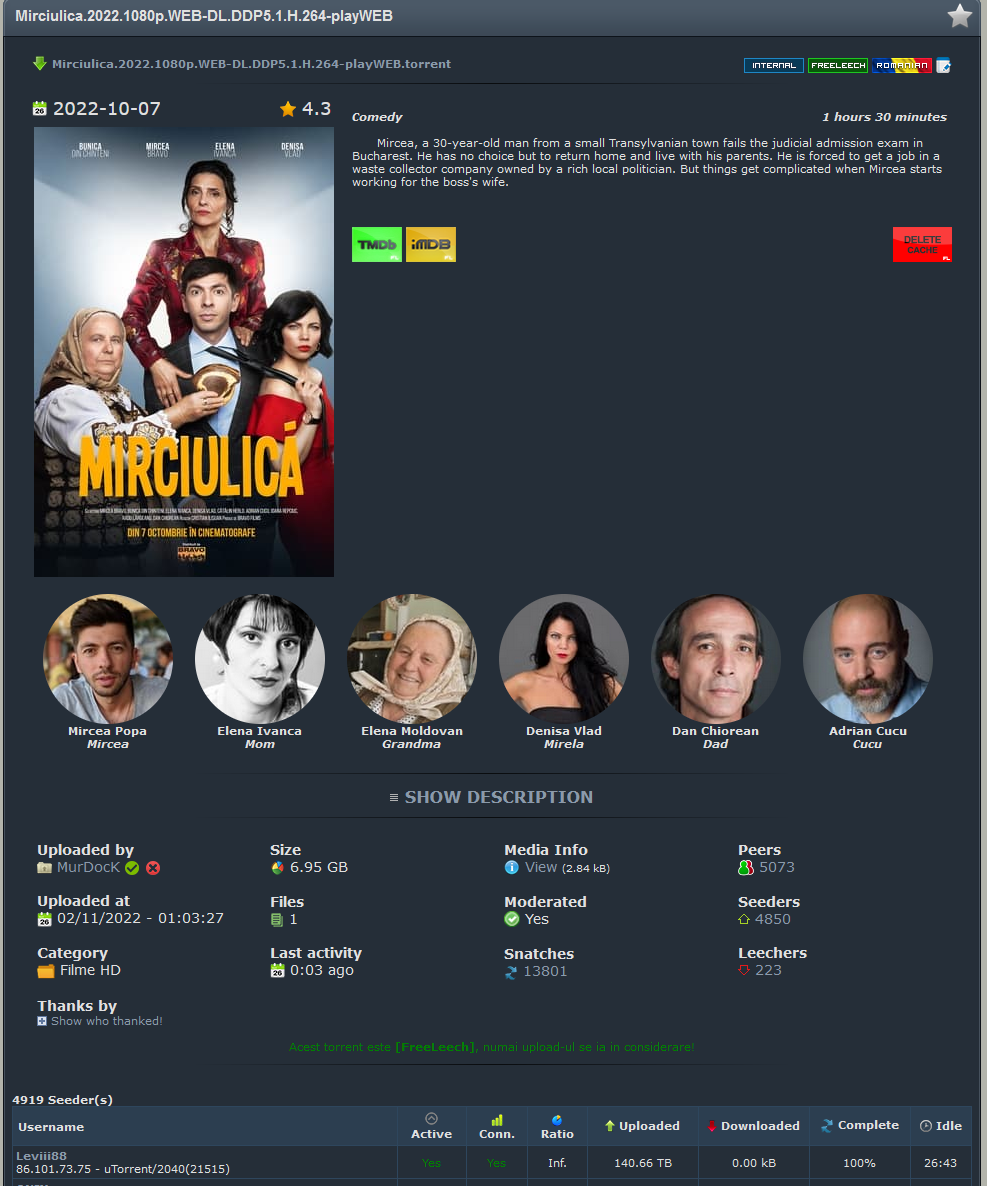The image size is (987, 1186).
Task: Select the INTERNAL tag badge
Action: 774,66
